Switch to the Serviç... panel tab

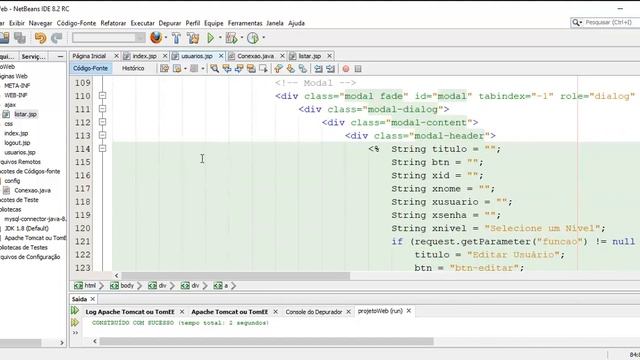click(x=33, y=56)
